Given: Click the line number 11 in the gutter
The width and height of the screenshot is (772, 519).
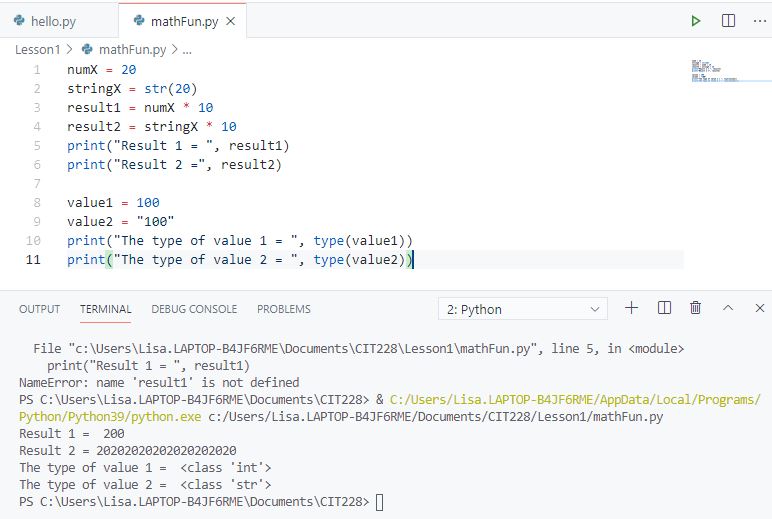Looking at the screenshot, I should [x=33, y=260].
